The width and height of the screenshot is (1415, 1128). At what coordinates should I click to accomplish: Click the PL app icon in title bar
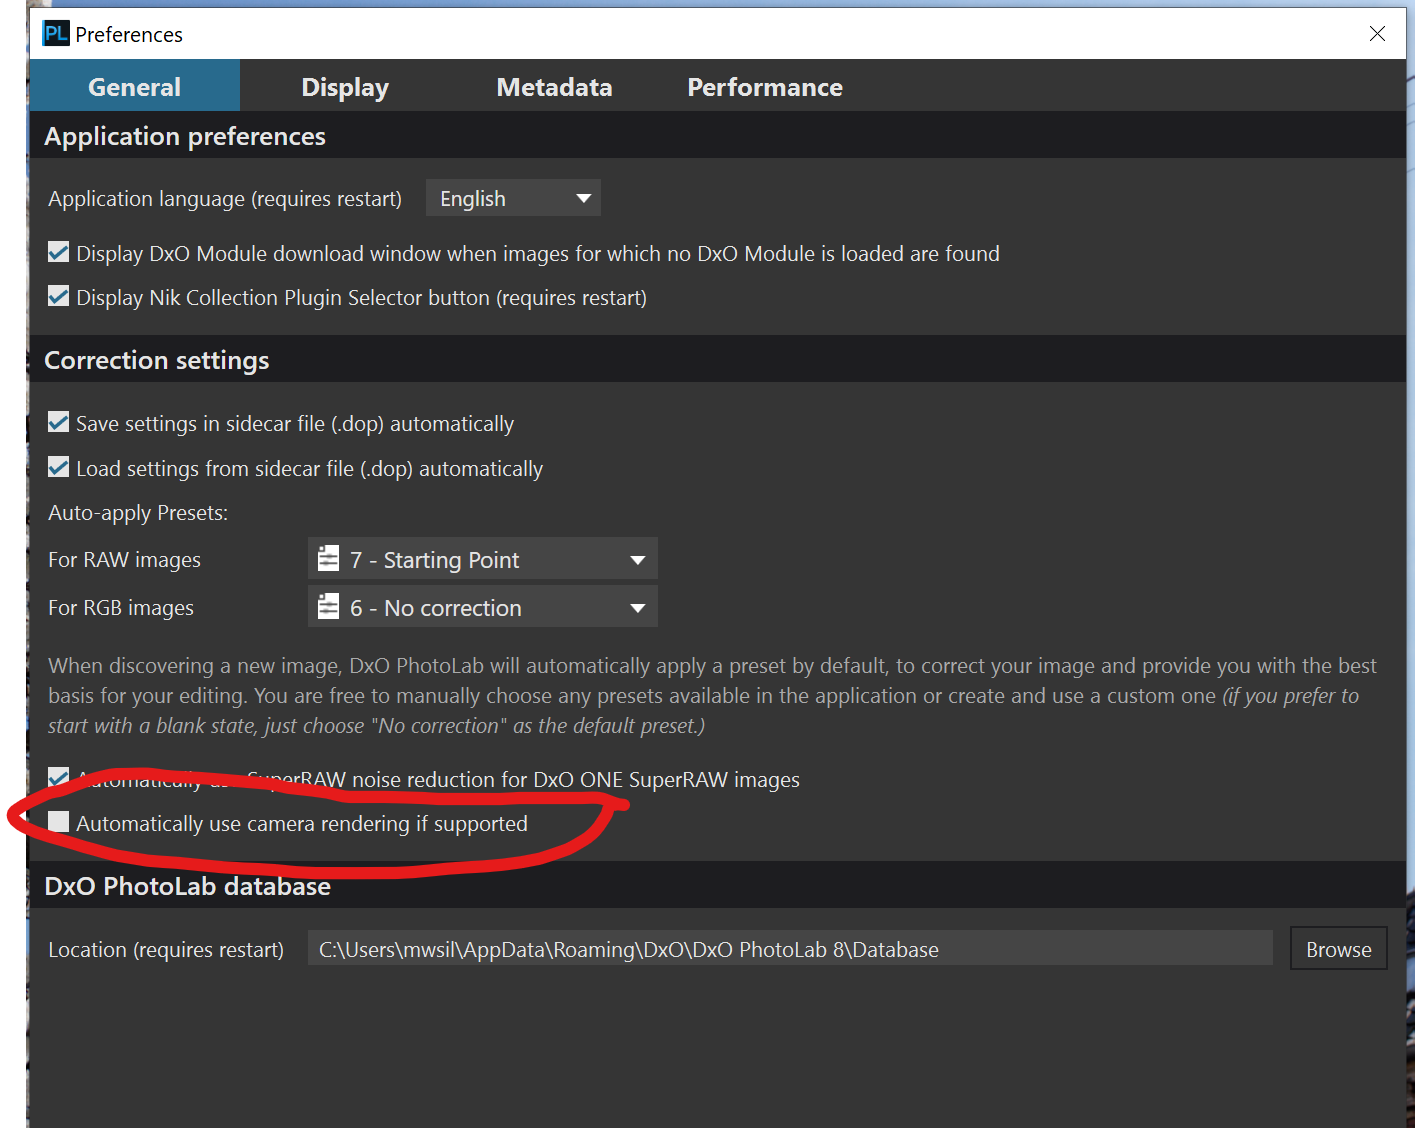56,33
